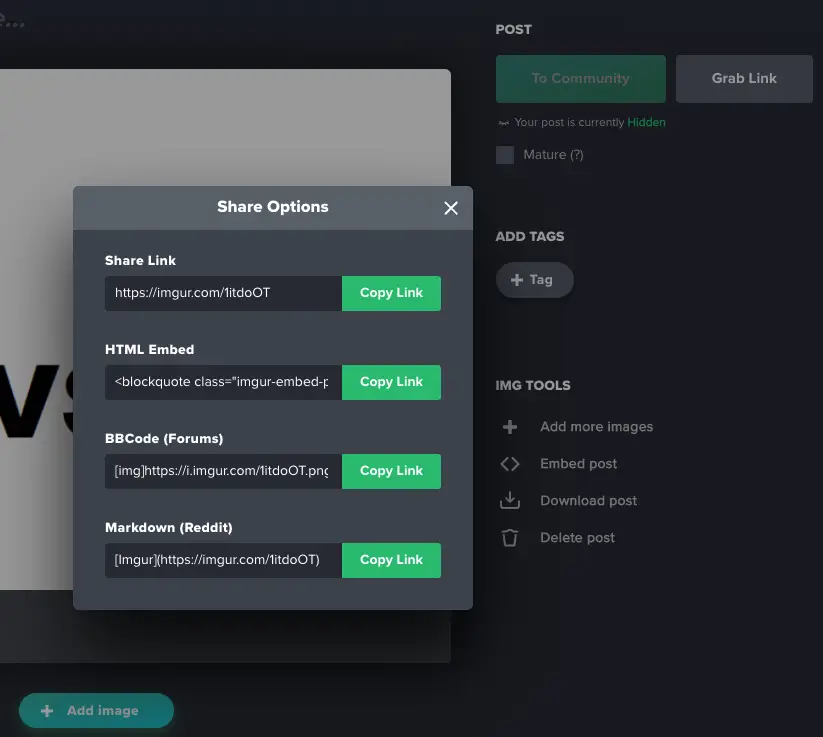Click the Share Link heading

point(140,260)
